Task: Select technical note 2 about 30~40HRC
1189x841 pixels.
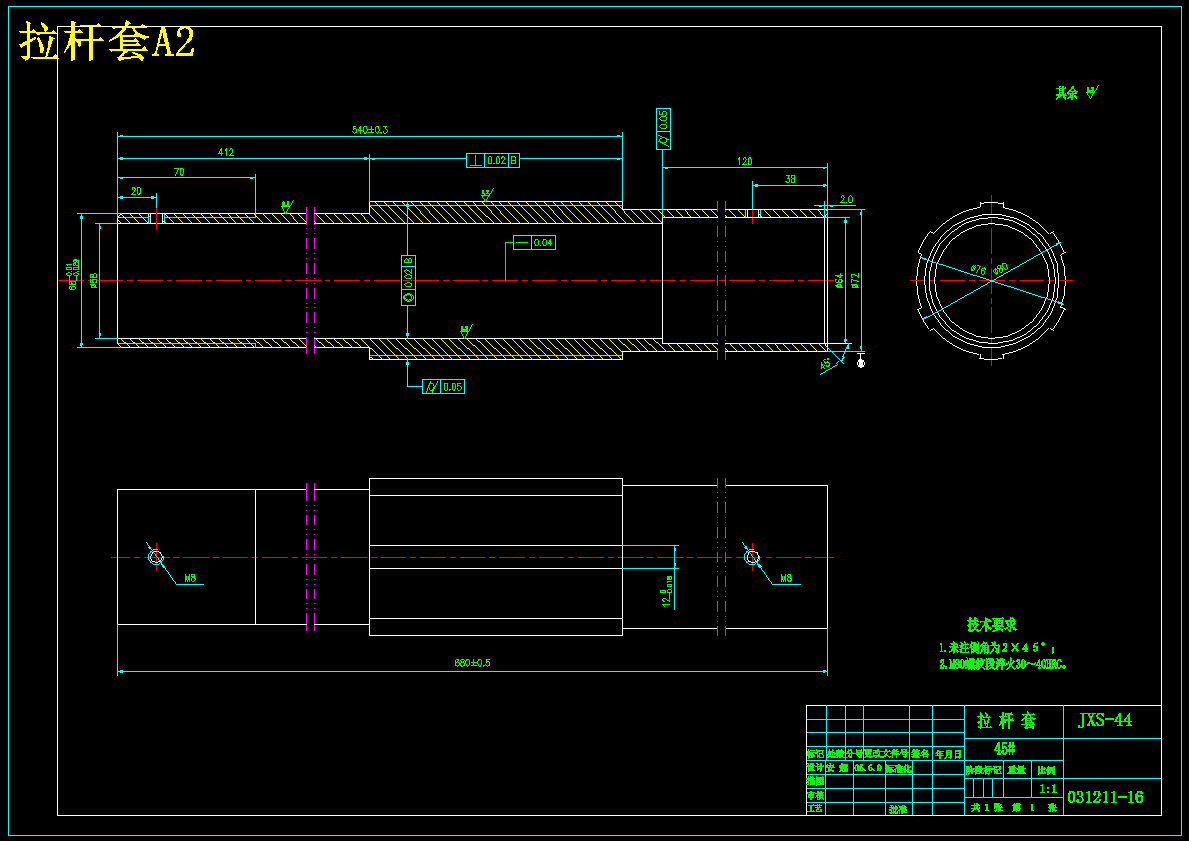Action: pyautogui.click(x=1002, y=664)
